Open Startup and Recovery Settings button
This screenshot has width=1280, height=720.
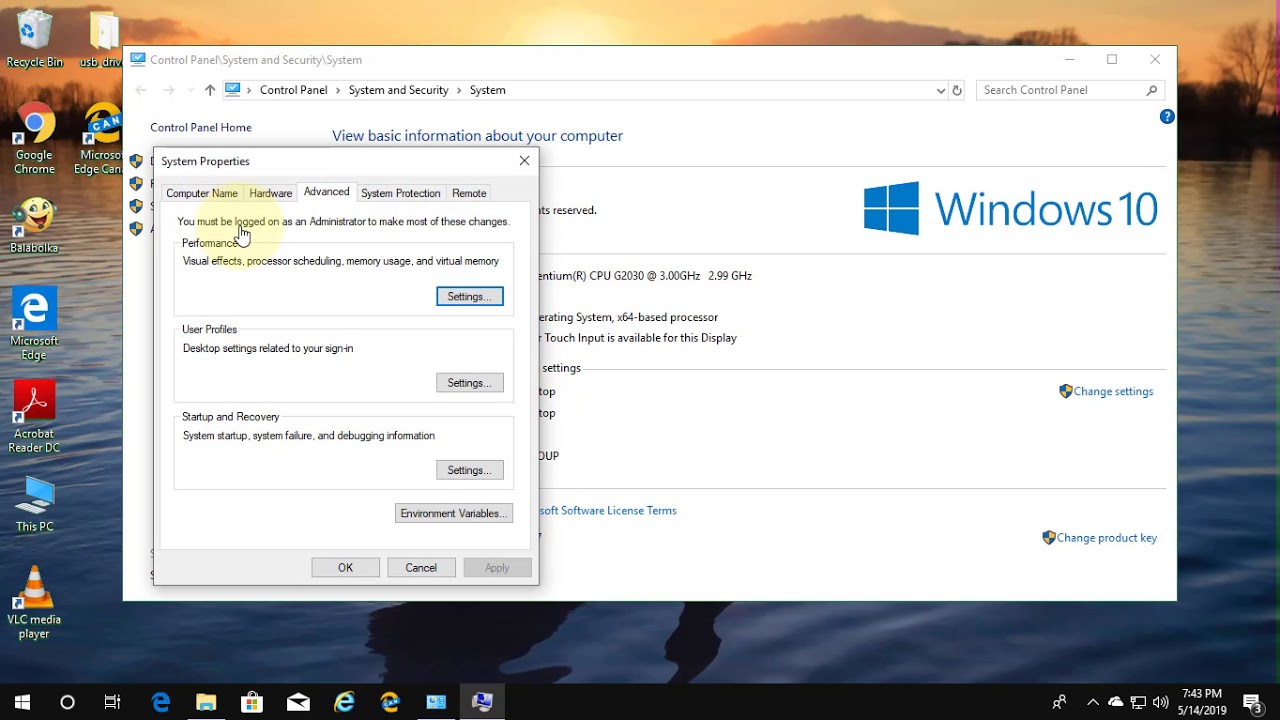tap(470, 470)
